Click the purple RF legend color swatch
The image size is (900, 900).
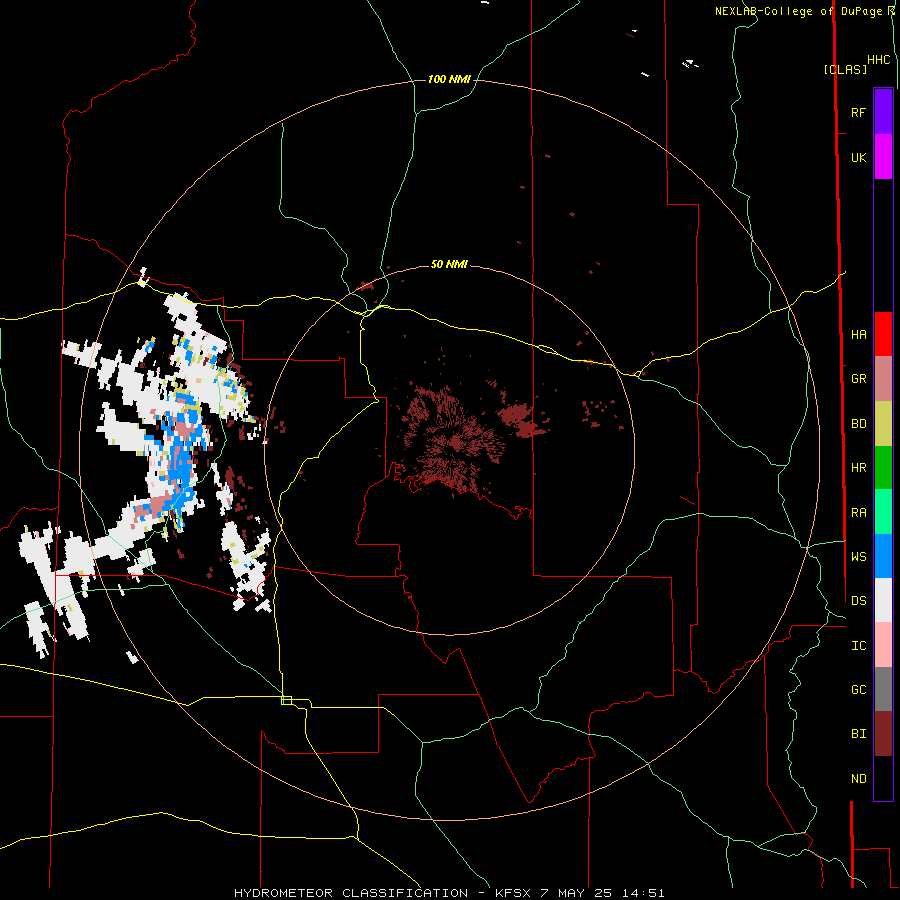pos(883,112)
